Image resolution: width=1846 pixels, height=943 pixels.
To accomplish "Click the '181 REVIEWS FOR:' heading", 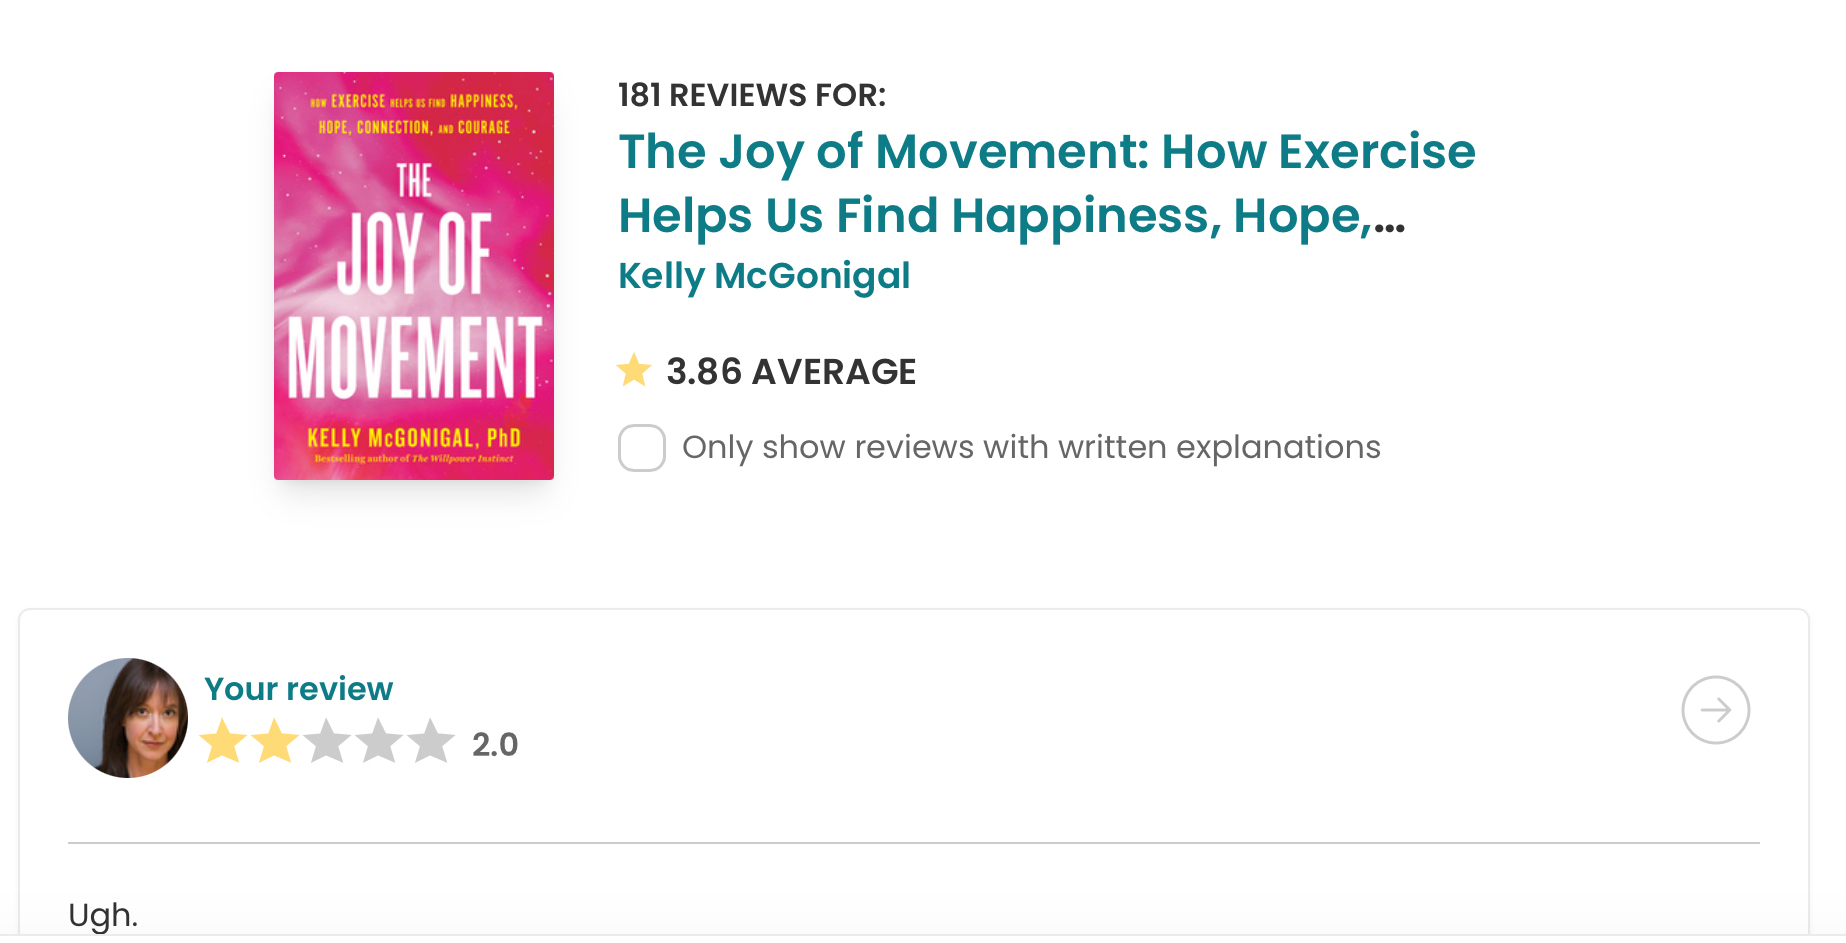I will coord(752,95).
